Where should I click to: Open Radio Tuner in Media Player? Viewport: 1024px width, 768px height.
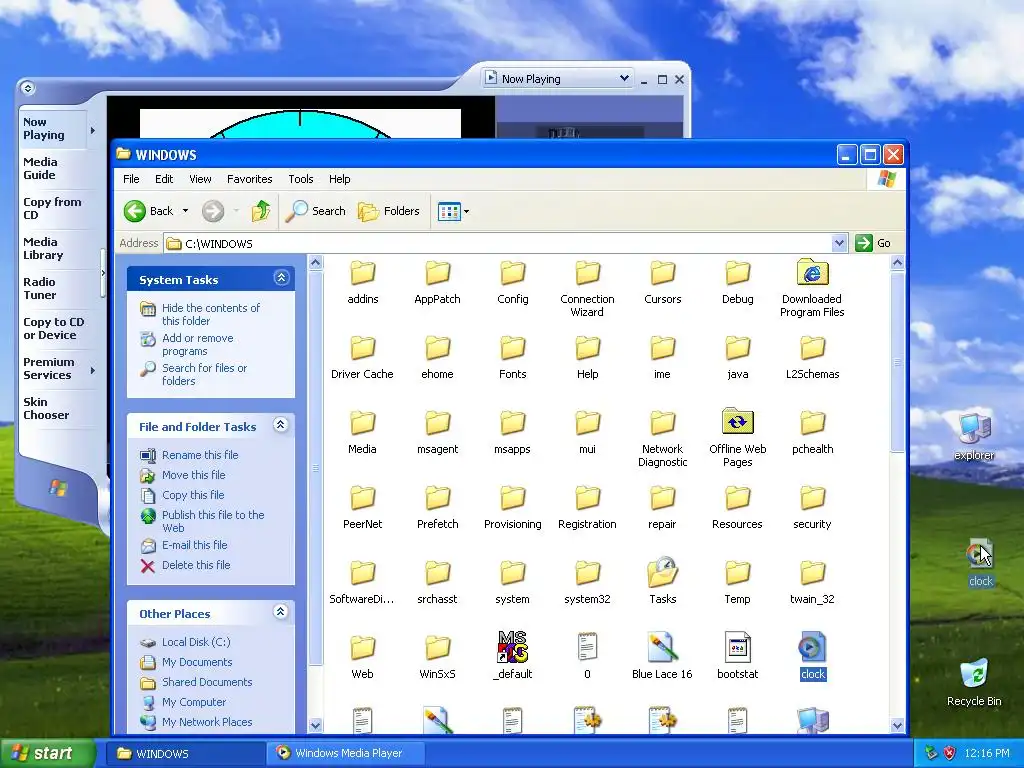(x=40, y=289)
